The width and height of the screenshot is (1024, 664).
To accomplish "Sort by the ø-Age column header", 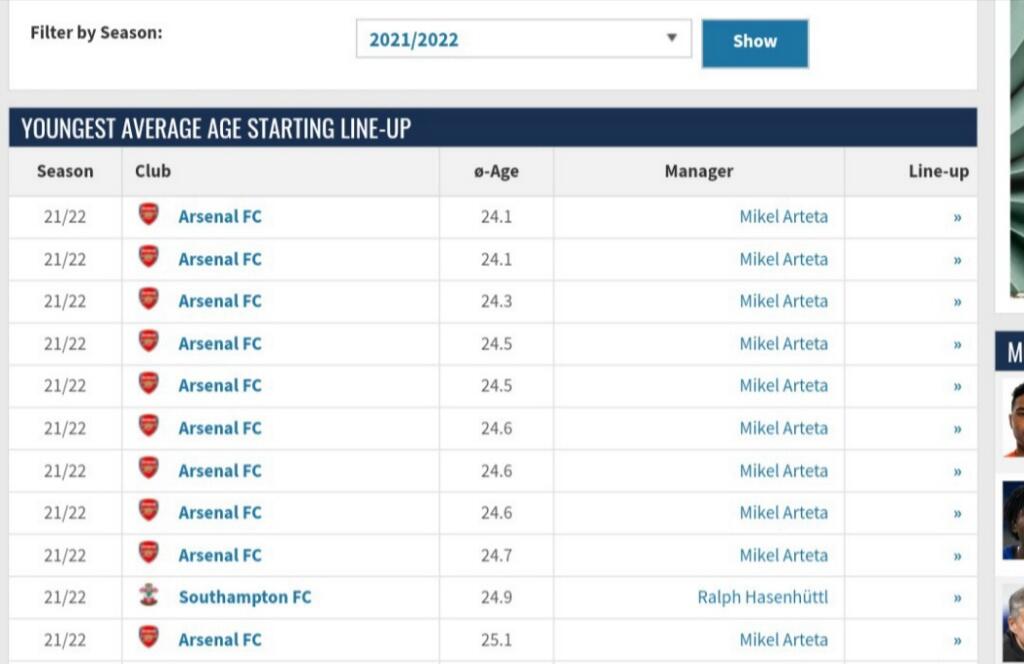I will 496,171.
